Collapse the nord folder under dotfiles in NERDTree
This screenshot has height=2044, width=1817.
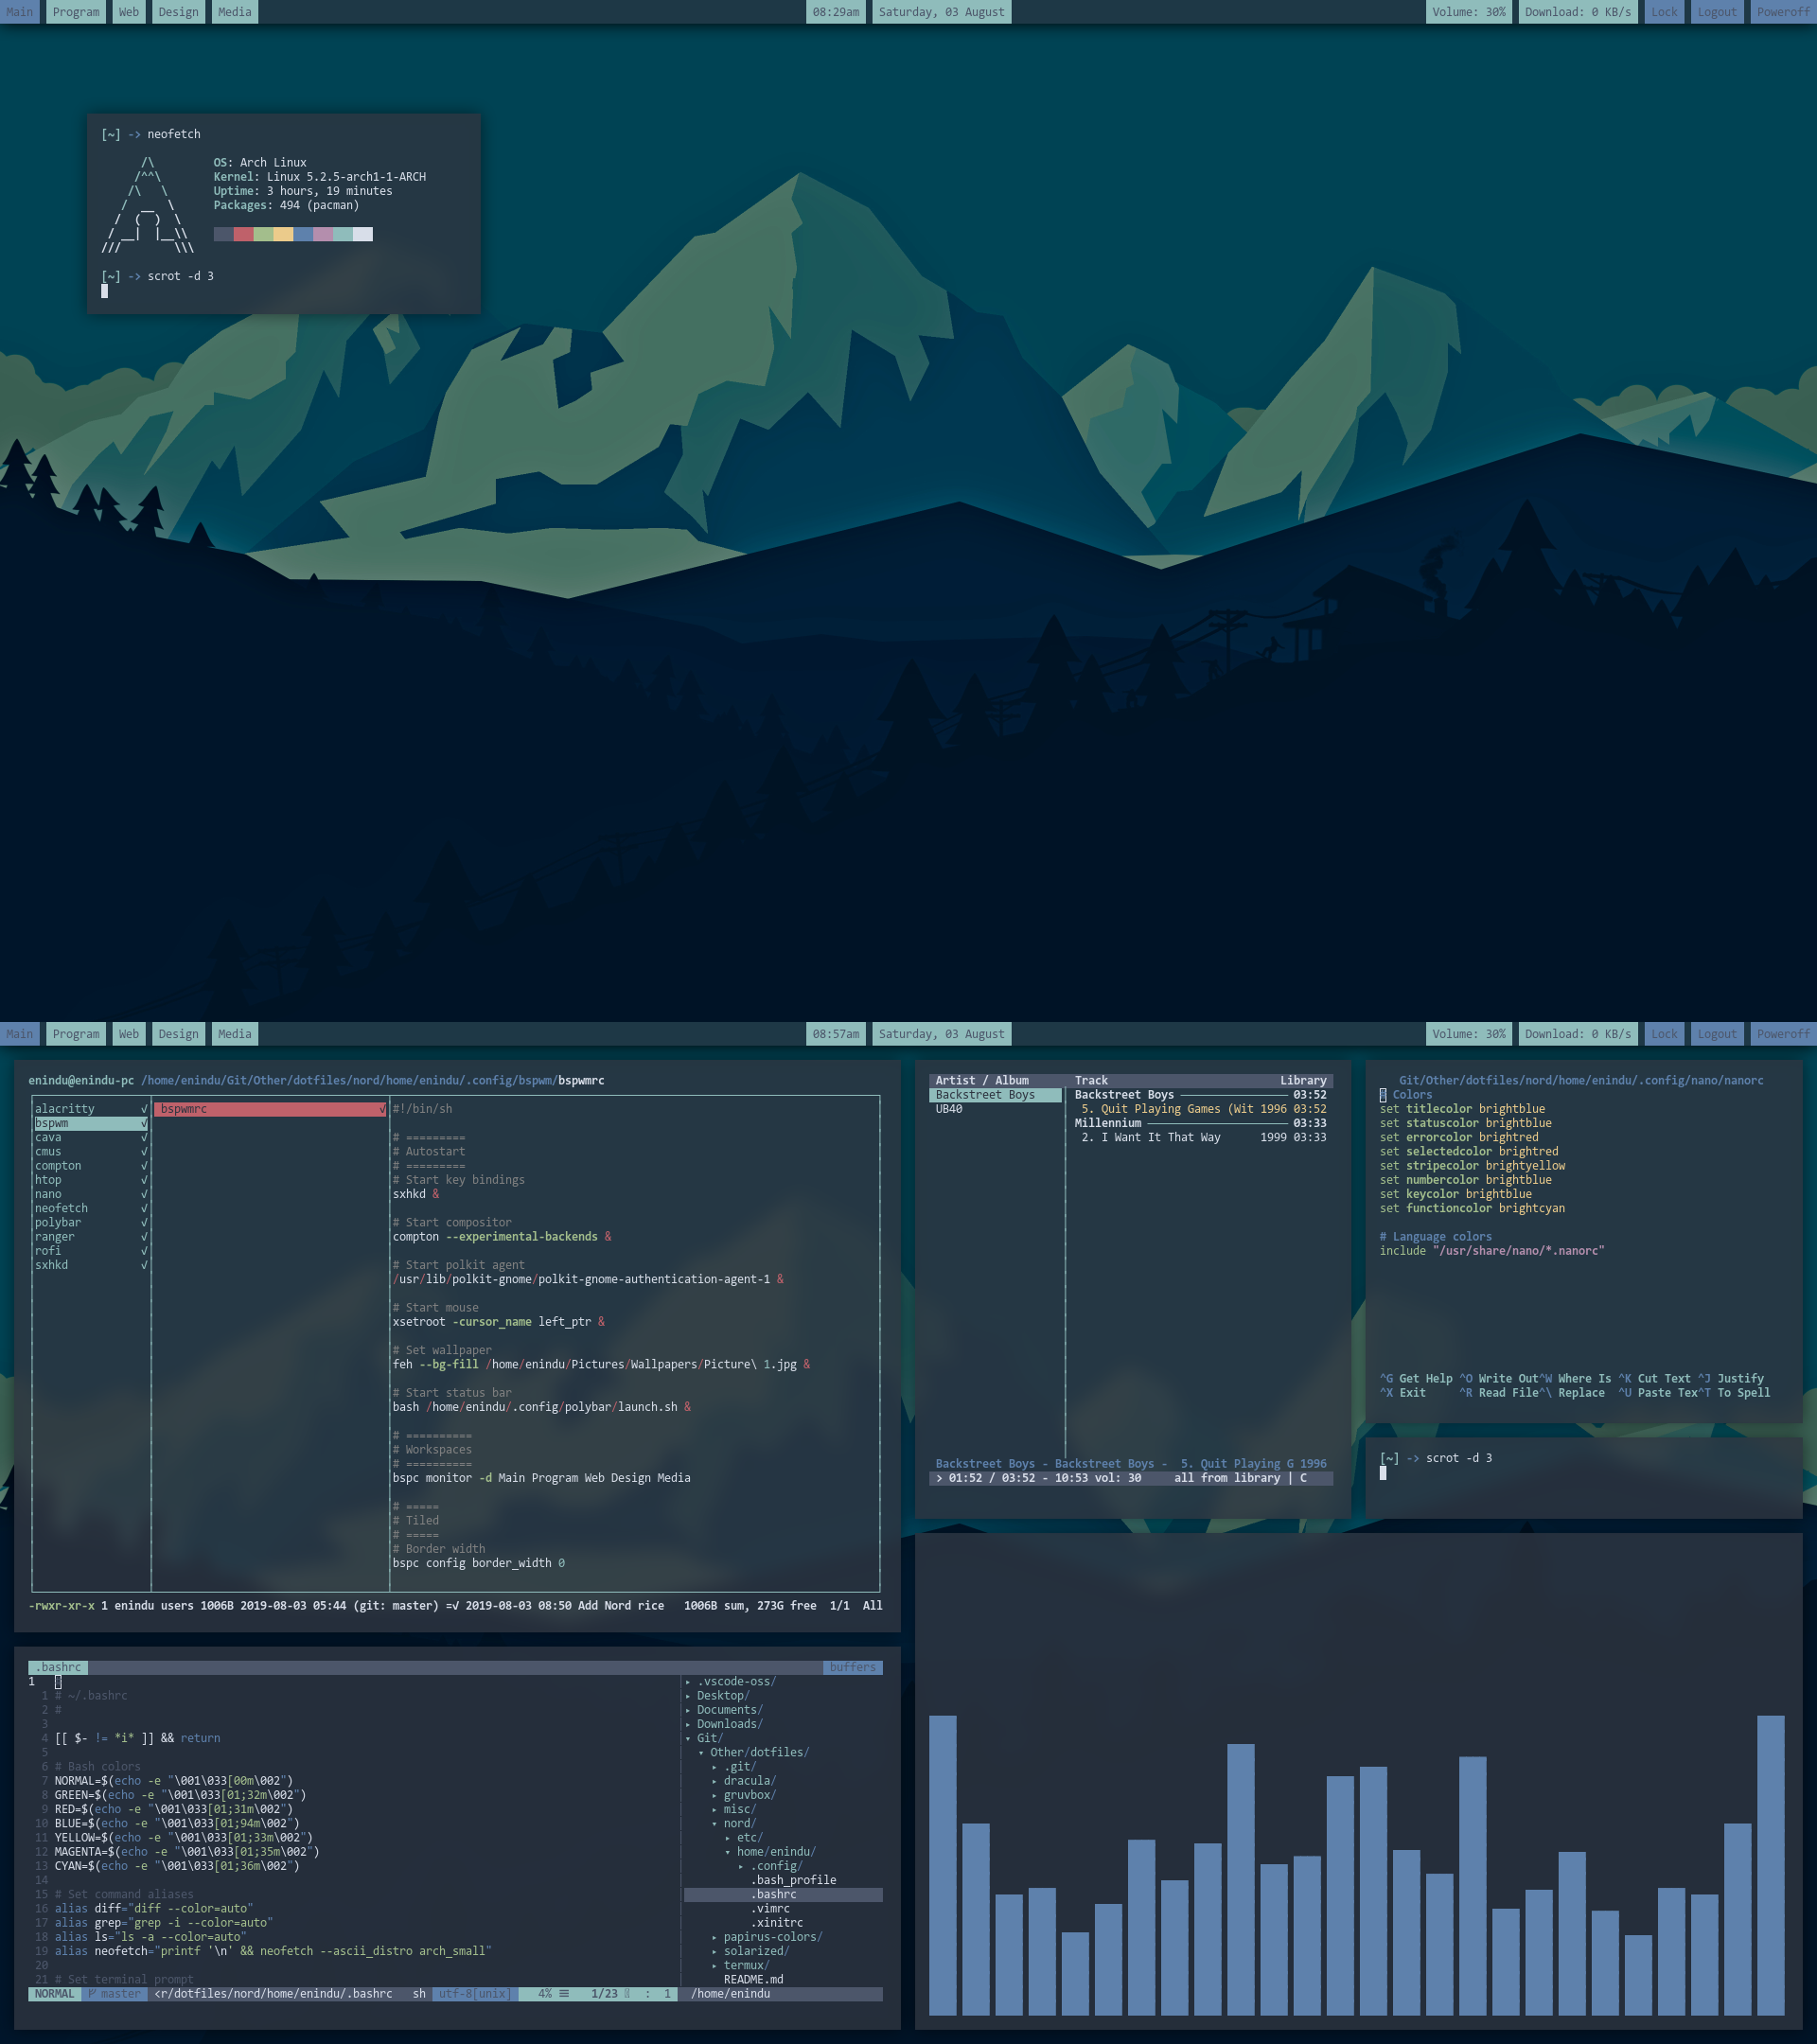737,1823
